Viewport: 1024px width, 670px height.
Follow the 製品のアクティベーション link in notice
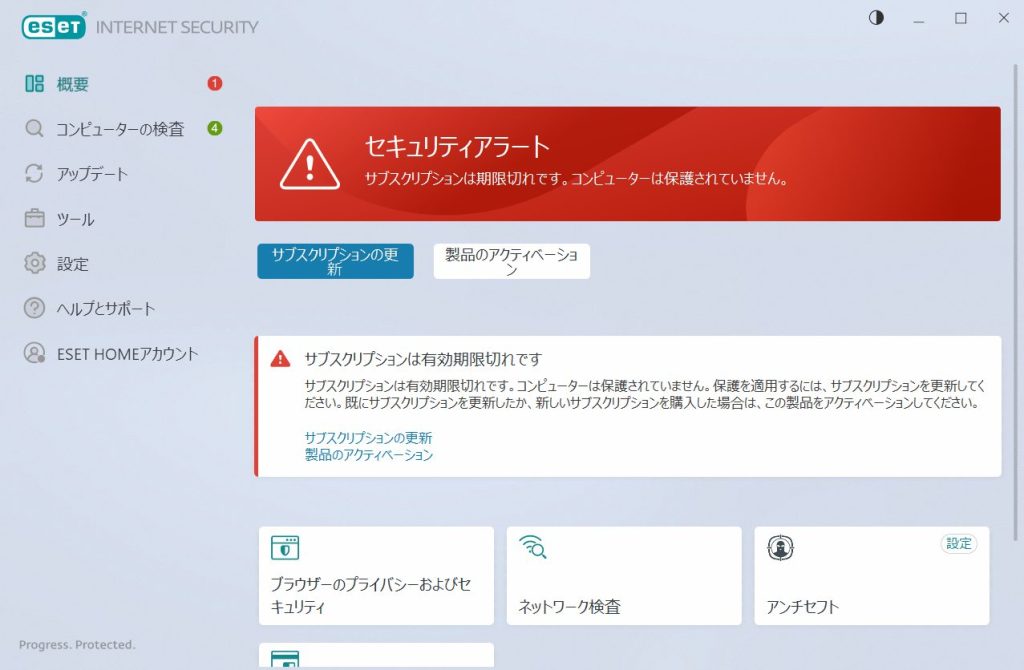(x=368, y=455)
